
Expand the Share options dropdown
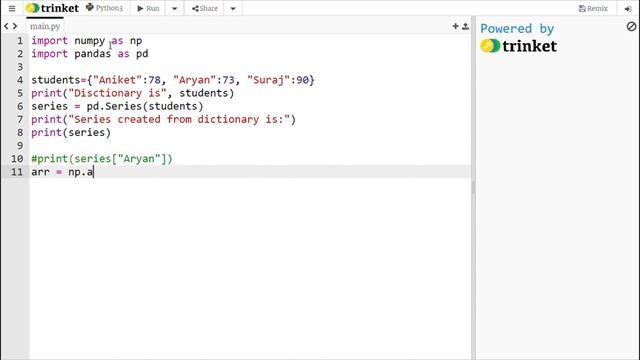click(x=233, y=8)
